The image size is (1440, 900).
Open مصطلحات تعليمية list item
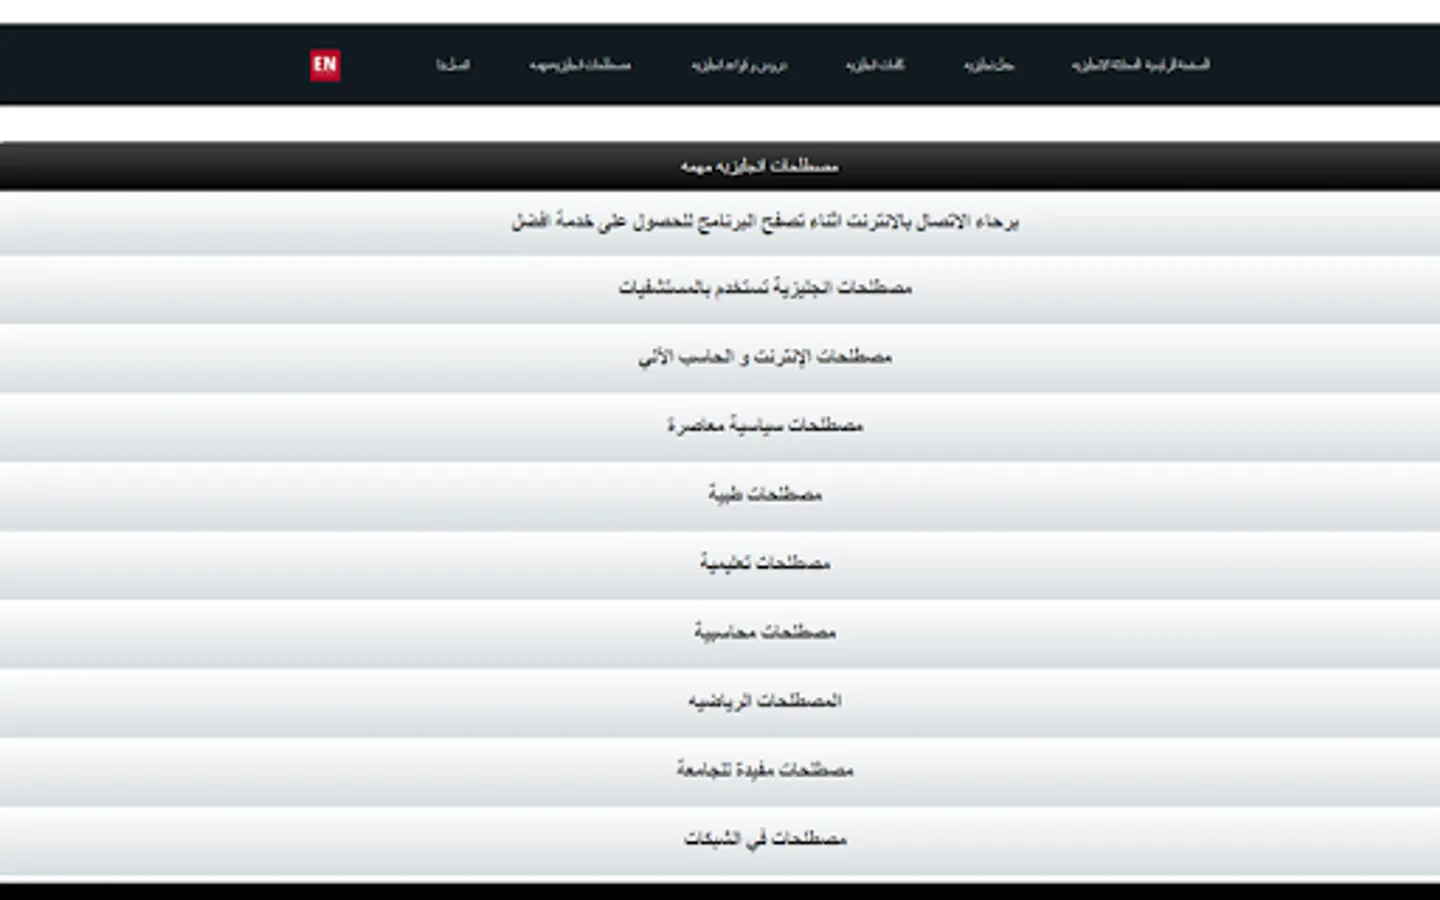pos(720,565)
